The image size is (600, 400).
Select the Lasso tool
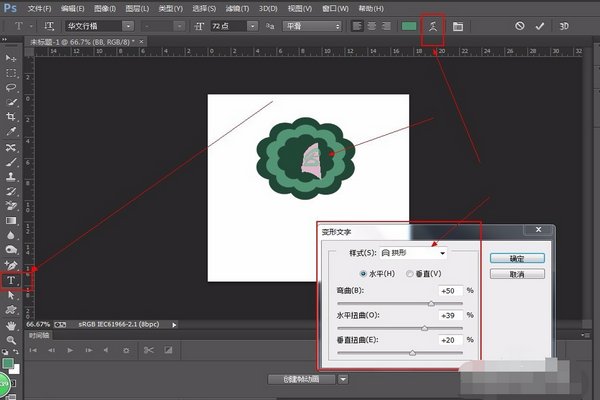11,87
